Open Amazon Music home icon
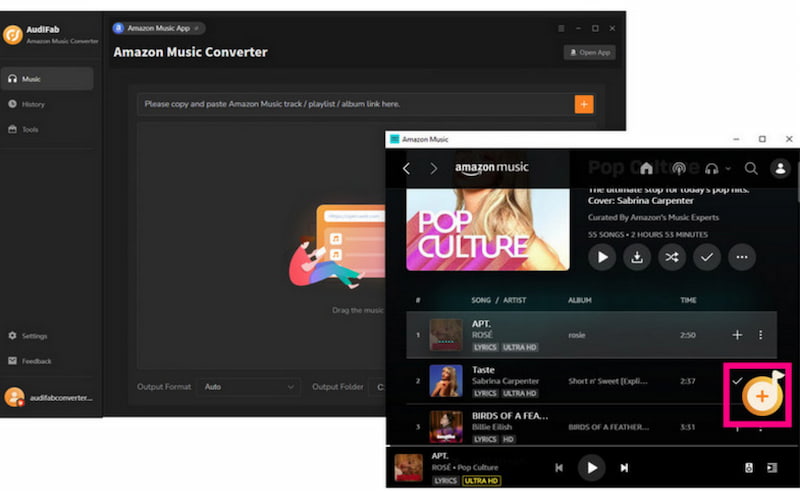Screen dimensions: 800x491 646,168
